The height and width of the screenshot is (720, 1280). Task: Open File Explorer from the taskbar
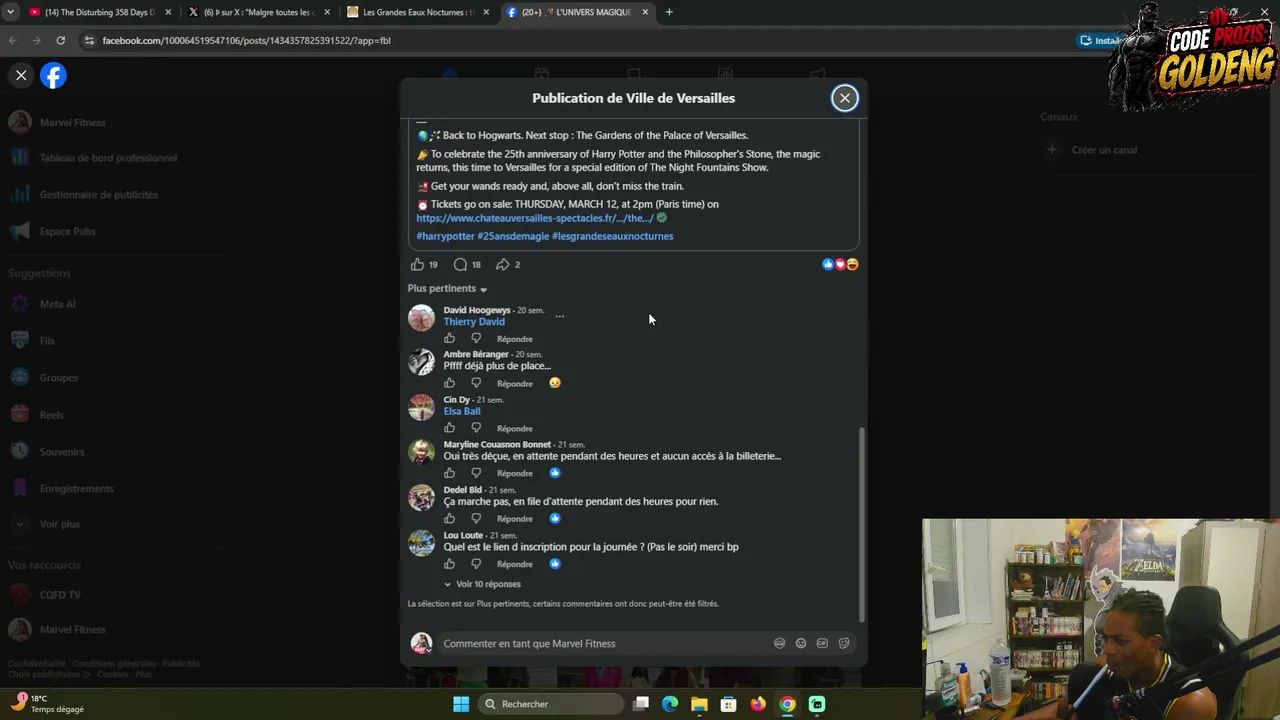699,704
